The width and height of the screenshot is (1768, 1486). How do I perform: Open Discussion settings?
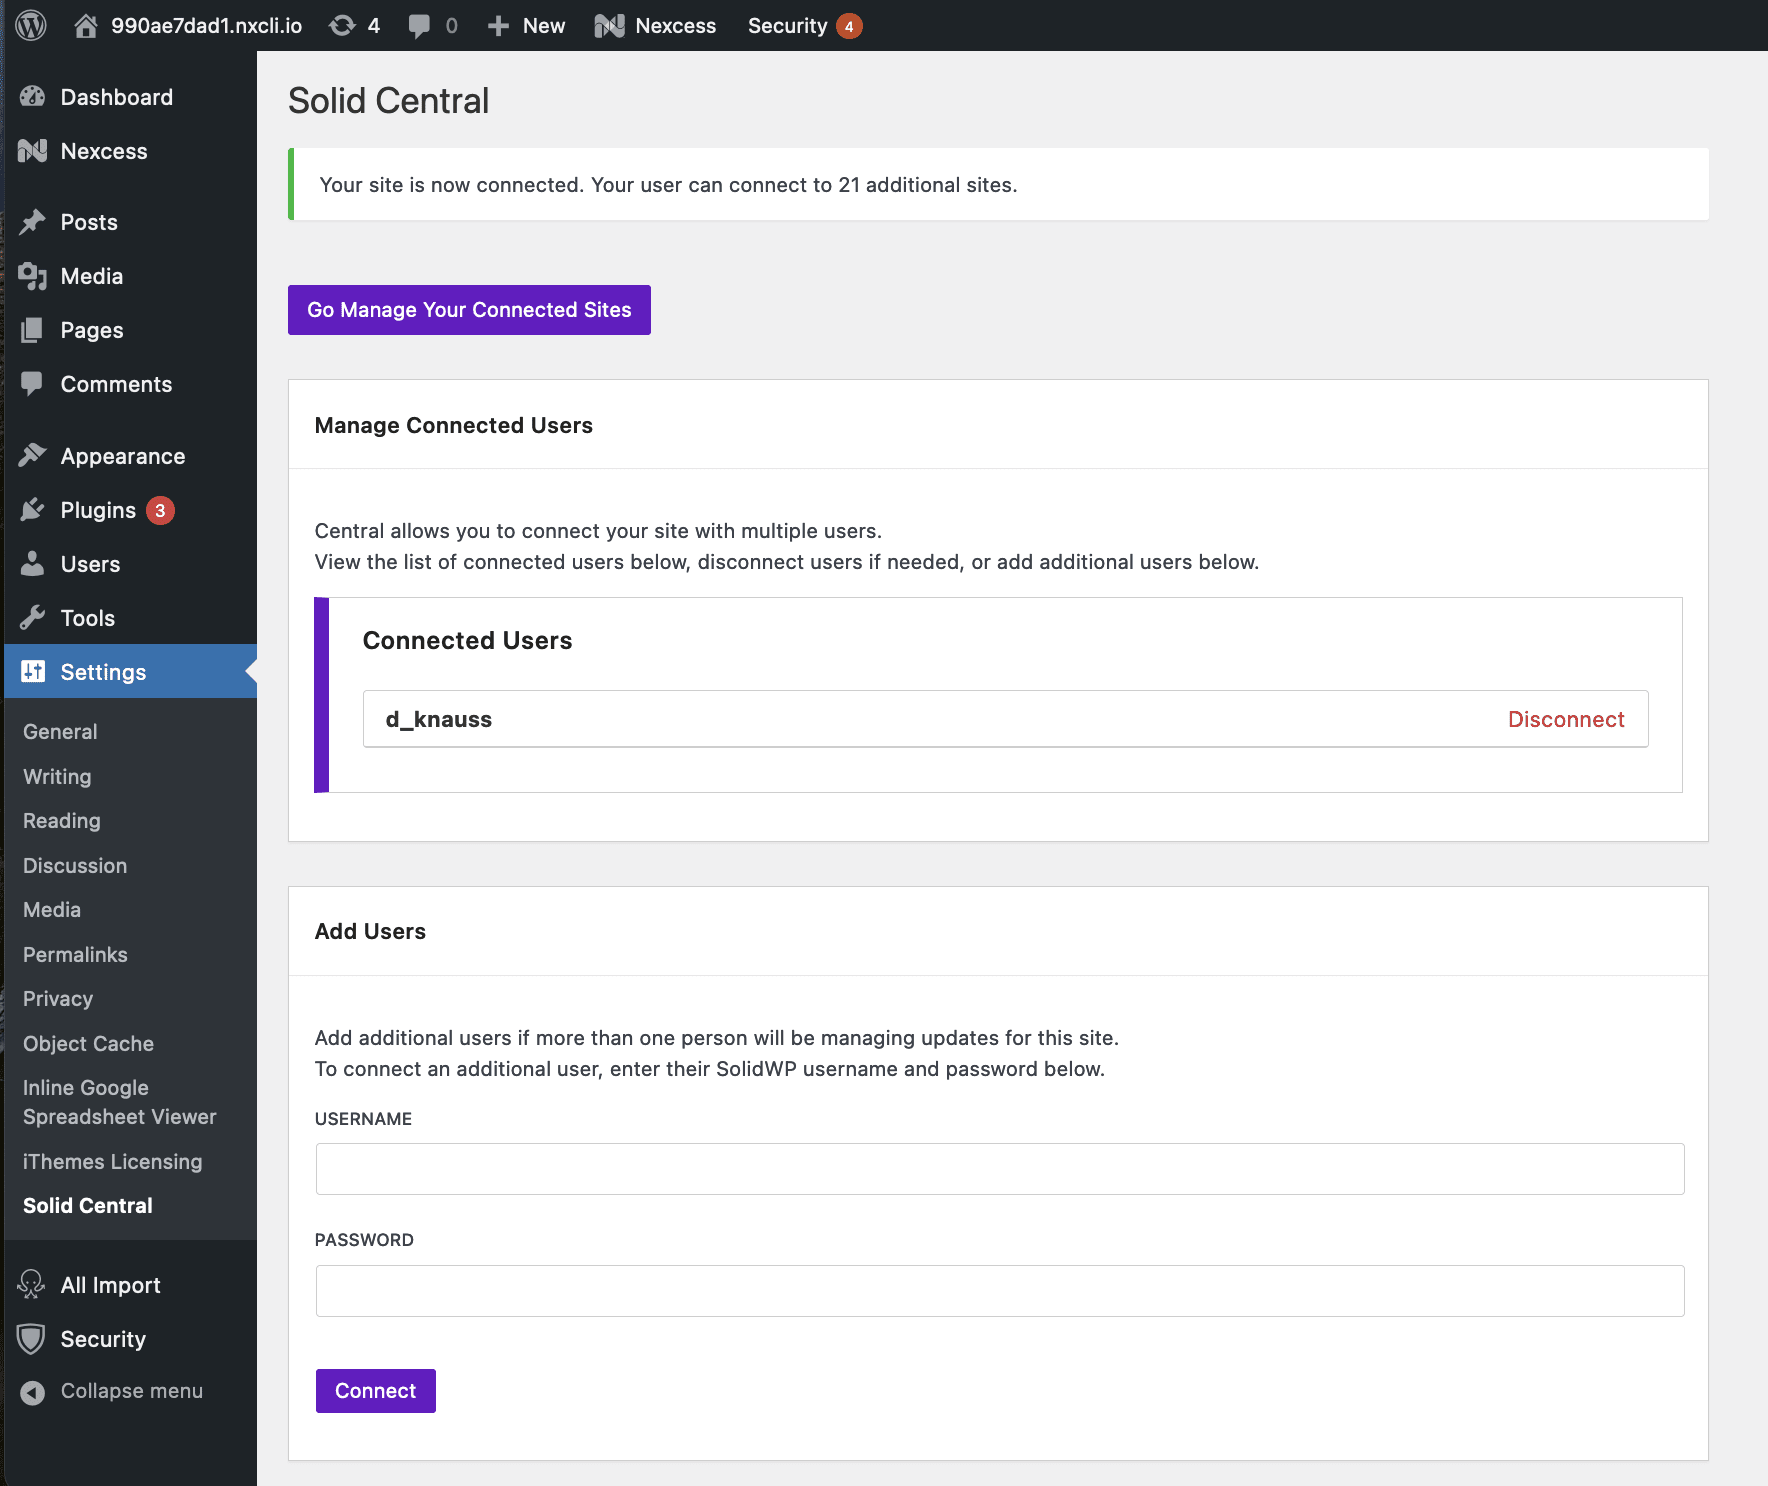tap(75, 865)
